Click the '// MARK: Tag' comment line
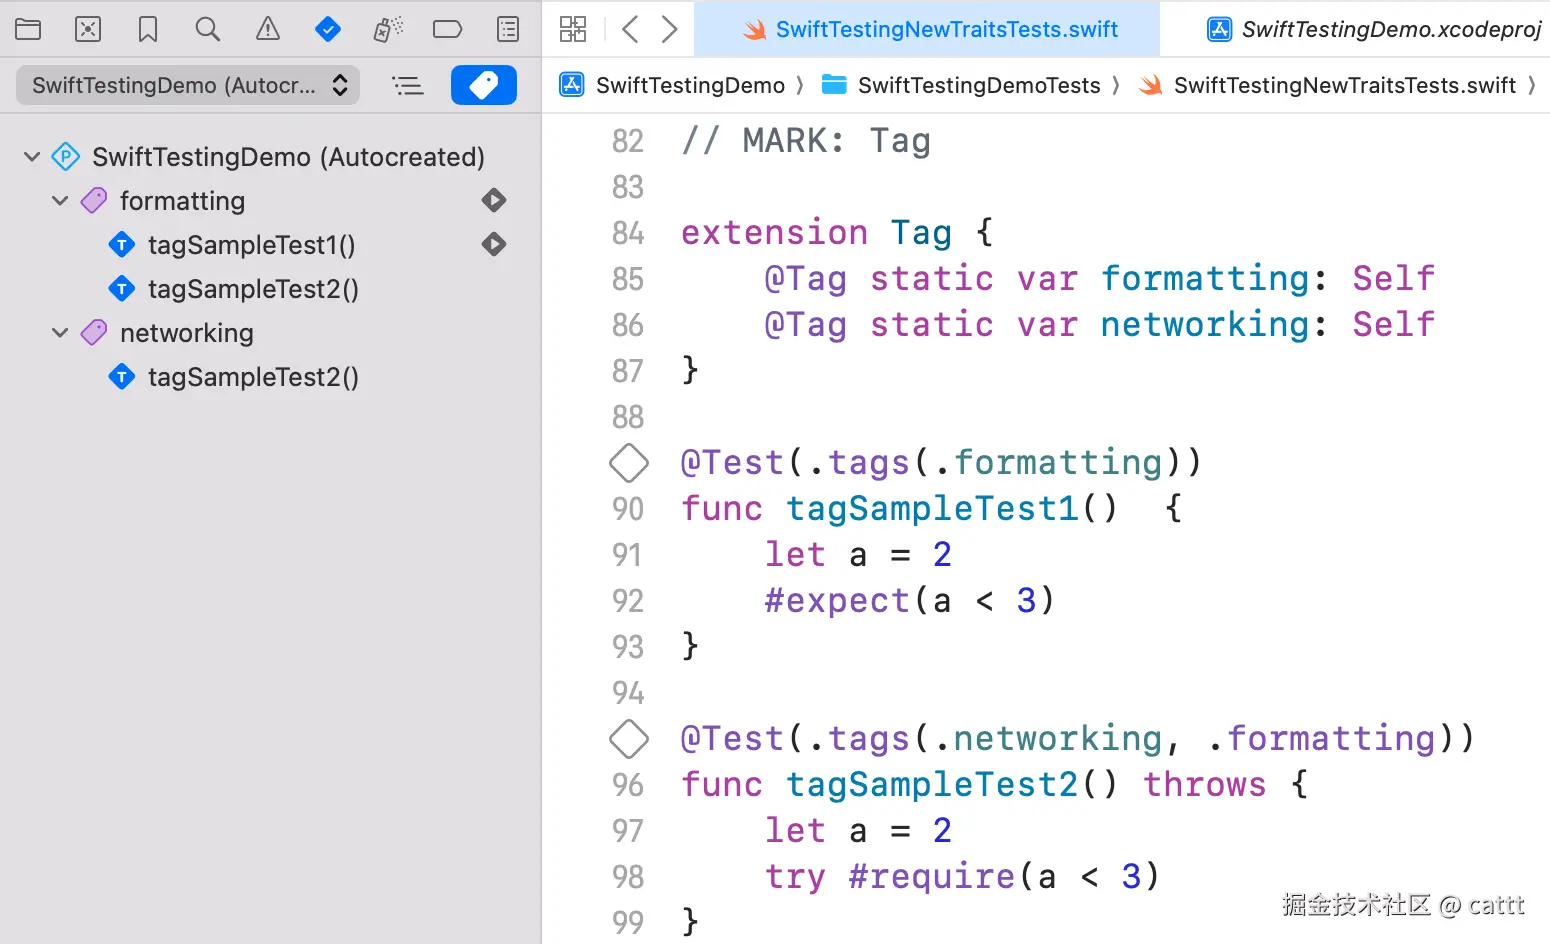 806,141
